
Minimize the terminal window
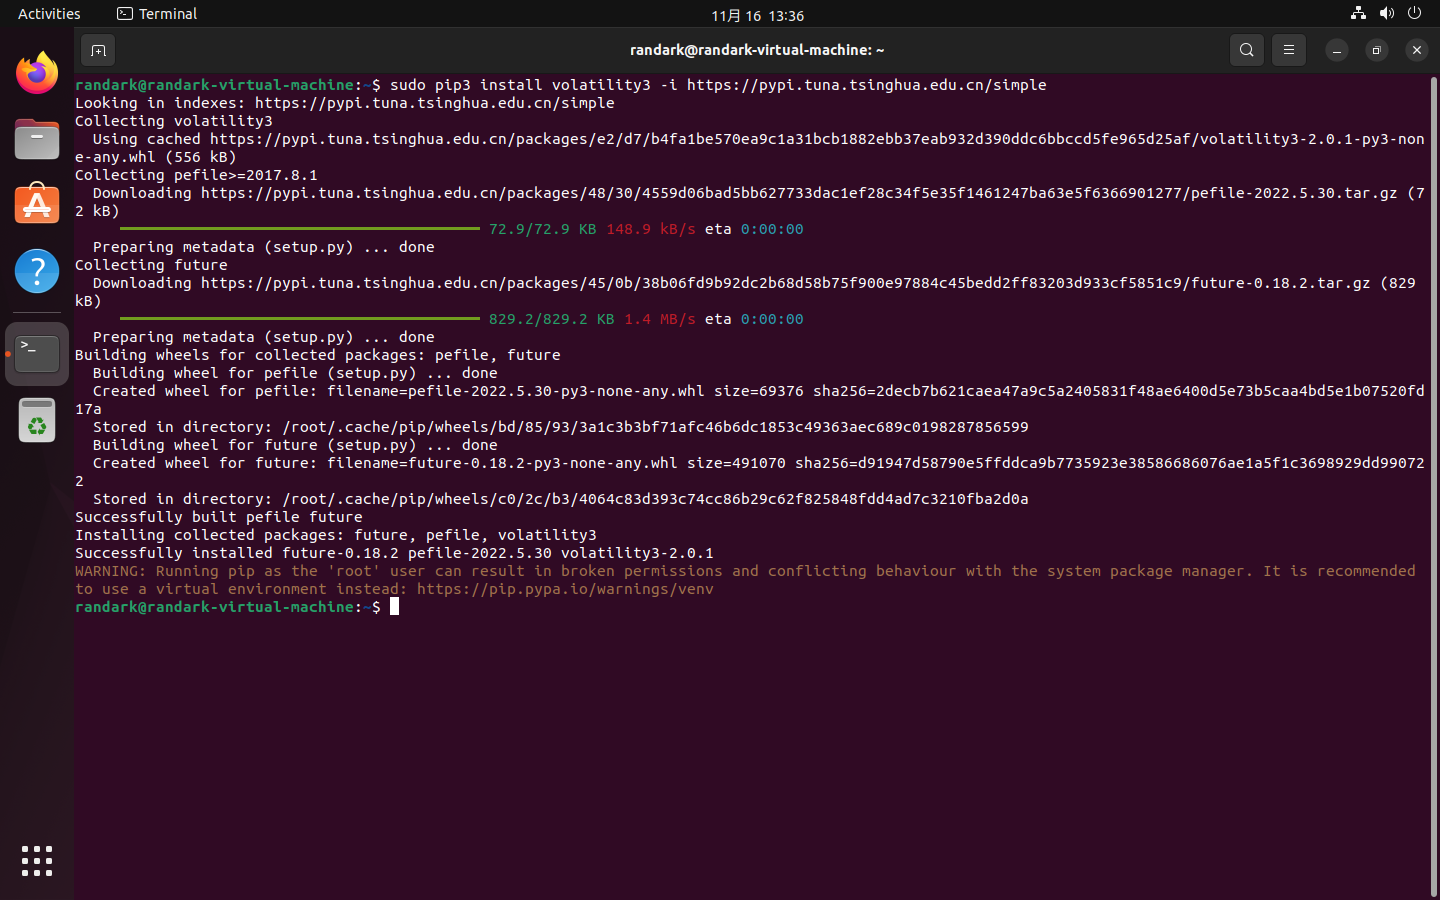point(1336,50)
